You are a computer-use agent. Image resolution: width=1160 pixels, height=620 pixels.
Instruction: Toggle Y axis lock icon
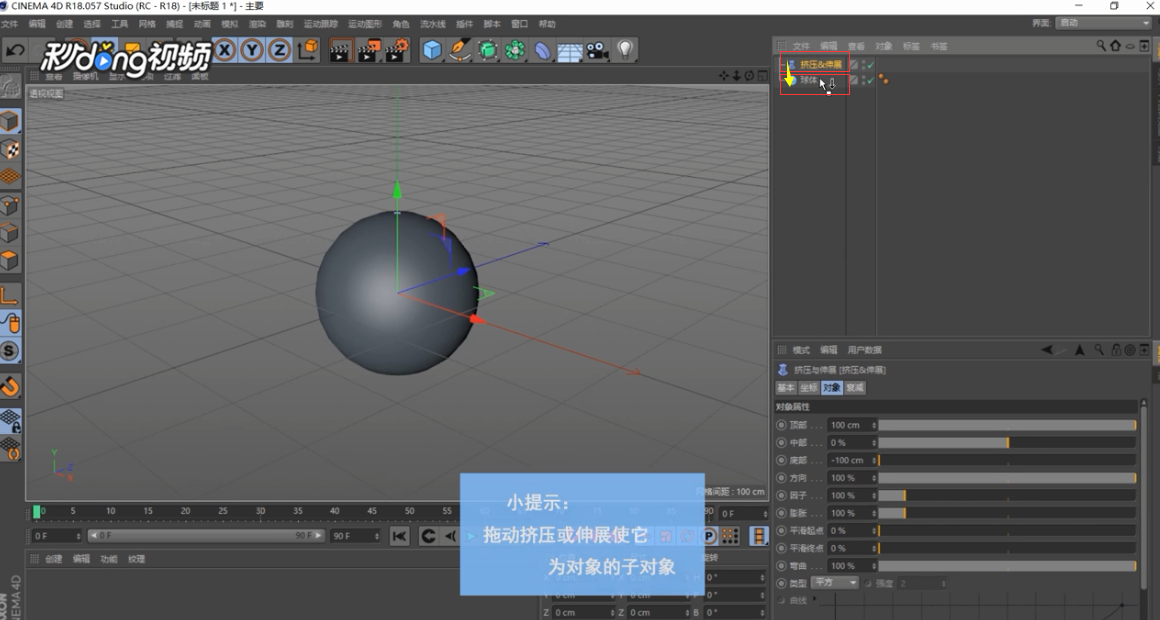(x=252, y=50)
